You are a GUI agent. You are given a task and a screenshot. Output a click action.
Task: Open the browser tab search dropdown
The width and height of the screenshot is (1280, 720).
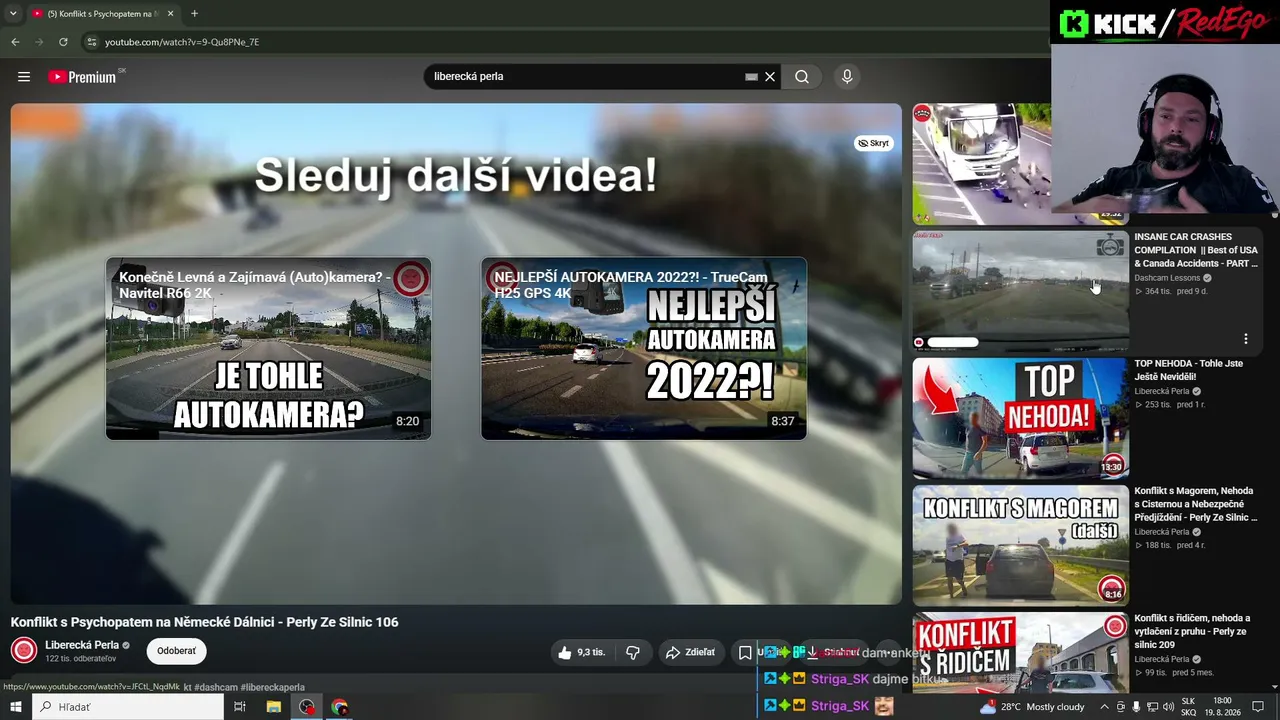[x=13, y=14]
